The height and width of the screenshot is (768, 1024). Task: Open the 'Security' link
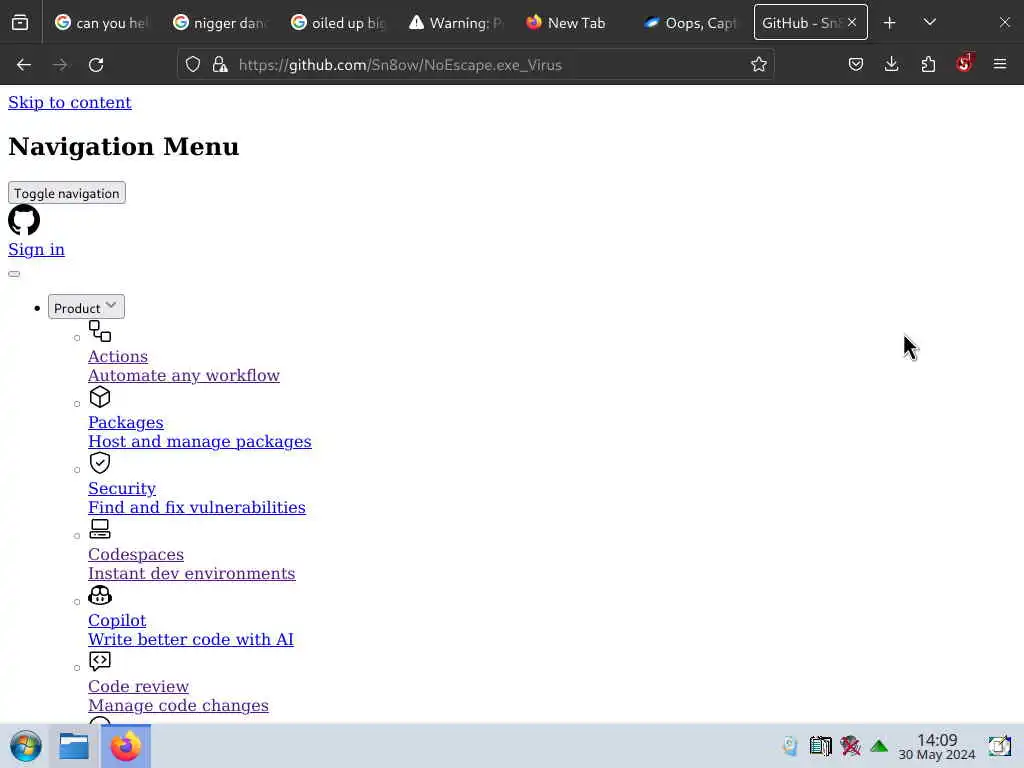click(x=122, y=488)
